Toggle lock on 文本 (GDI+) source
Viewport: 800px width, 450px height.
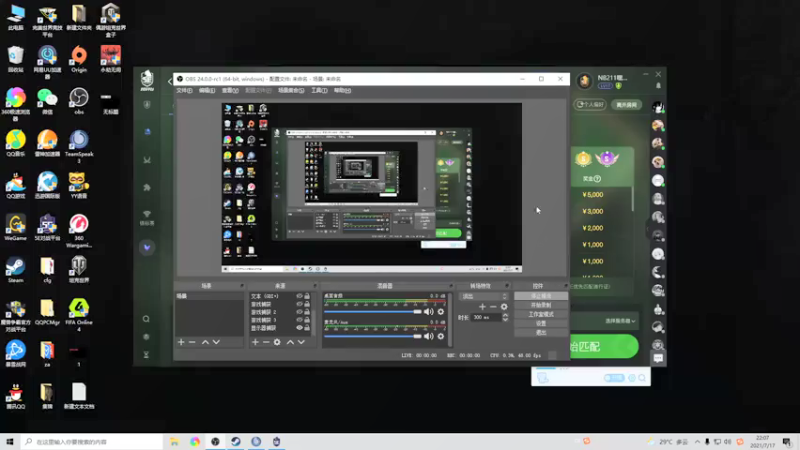point(307,296)
